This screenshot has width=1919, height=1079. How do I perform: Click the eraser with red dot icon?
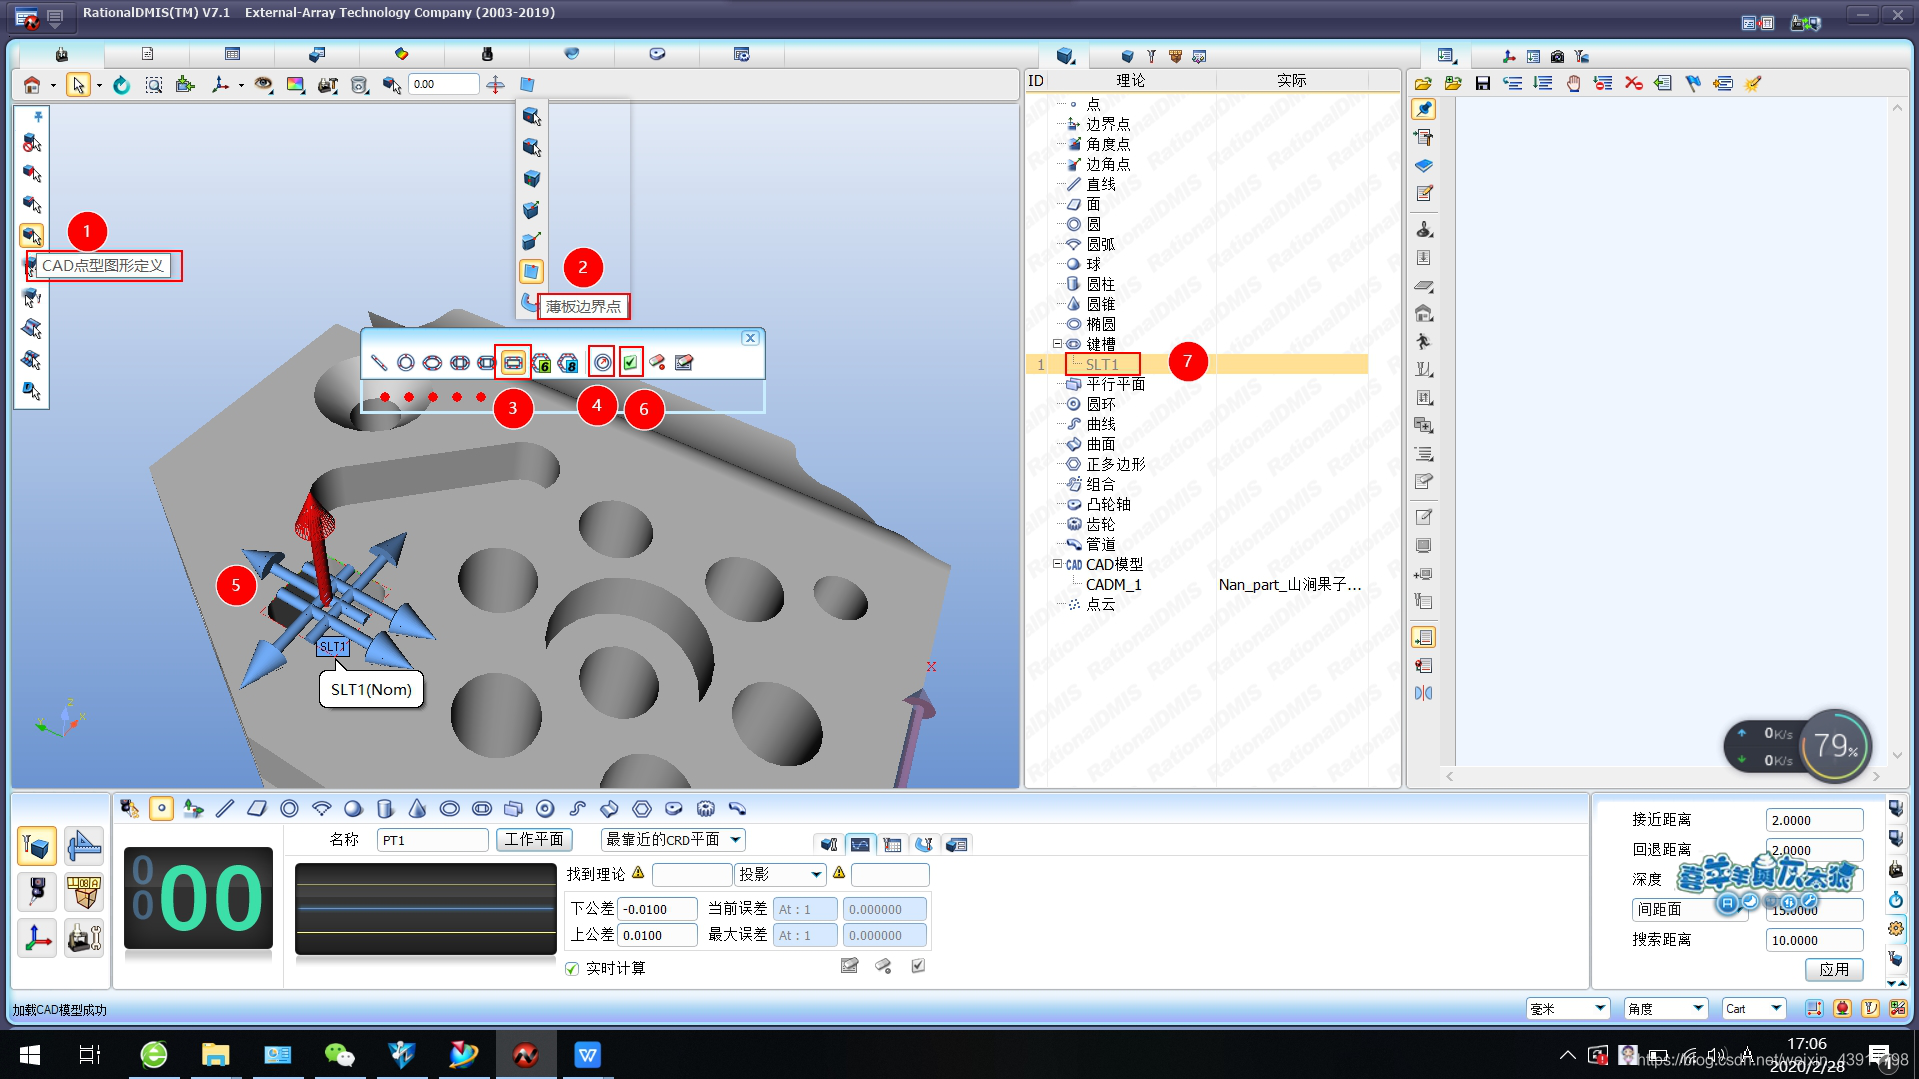[x=657, y=363]
